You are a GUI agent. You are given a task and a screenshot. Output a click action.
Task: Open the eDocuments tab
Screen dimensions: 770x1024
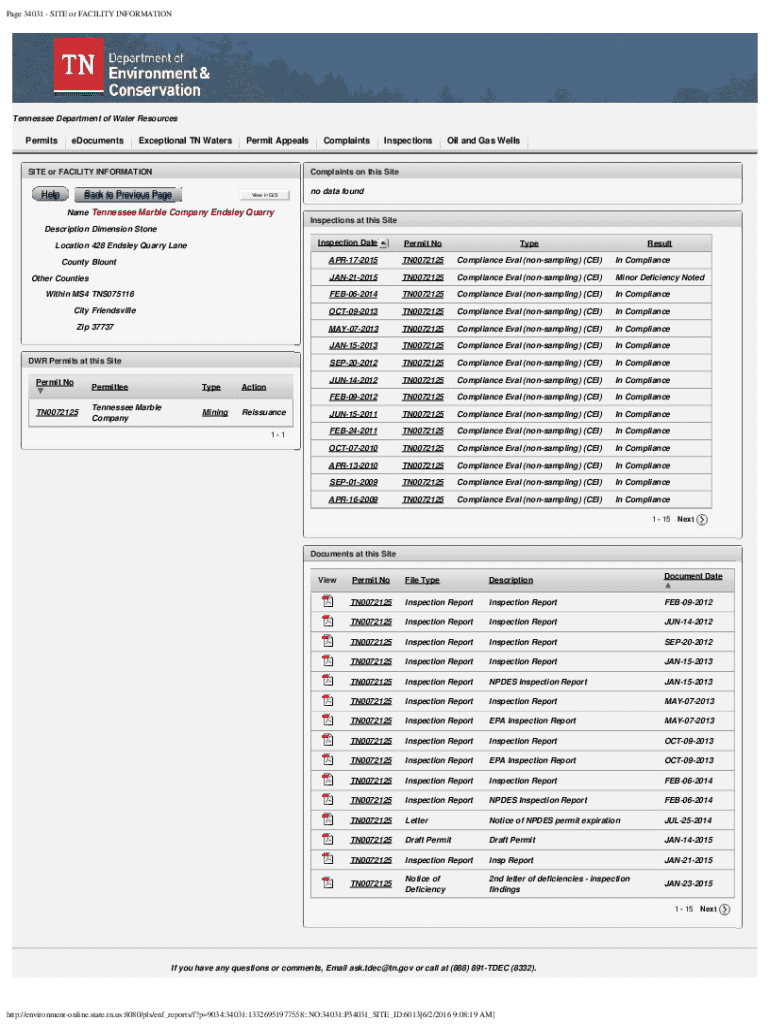pyautogui.click(x=97, y=141)
